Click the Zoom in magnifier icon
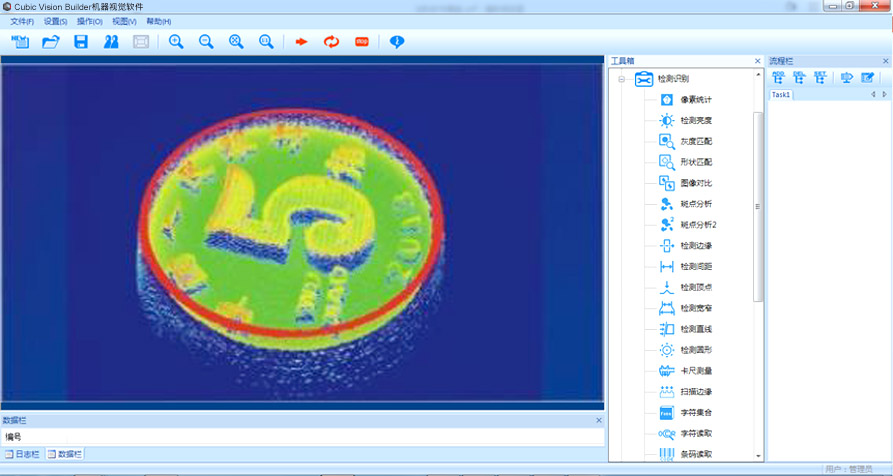The width and height of the screenshot is (893, 476). [176, 42]
